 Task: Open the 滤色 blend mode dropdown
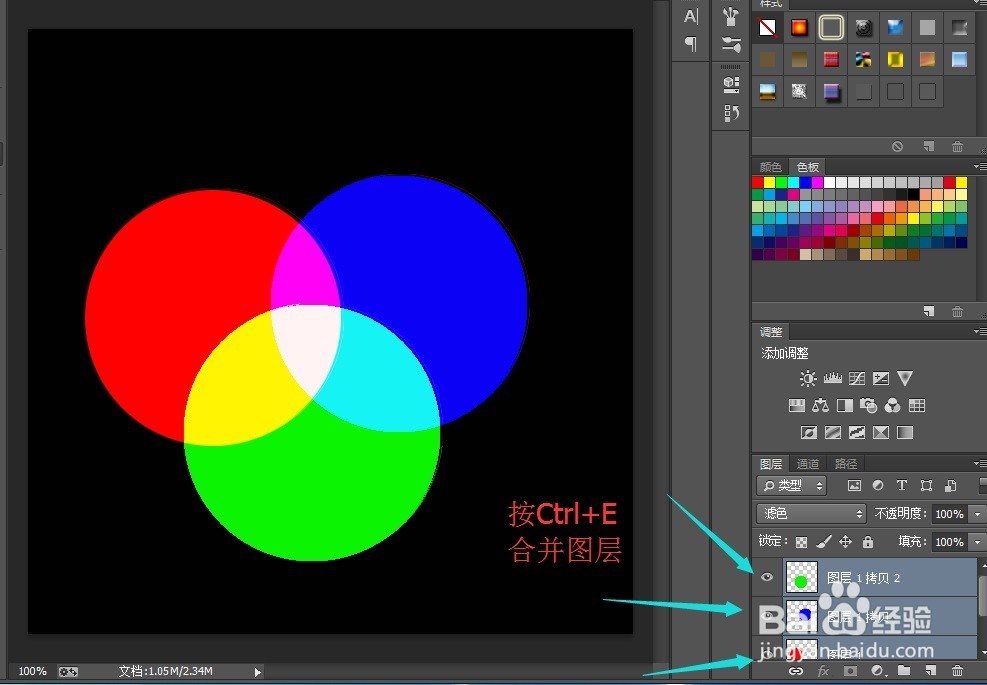(812, 514)
